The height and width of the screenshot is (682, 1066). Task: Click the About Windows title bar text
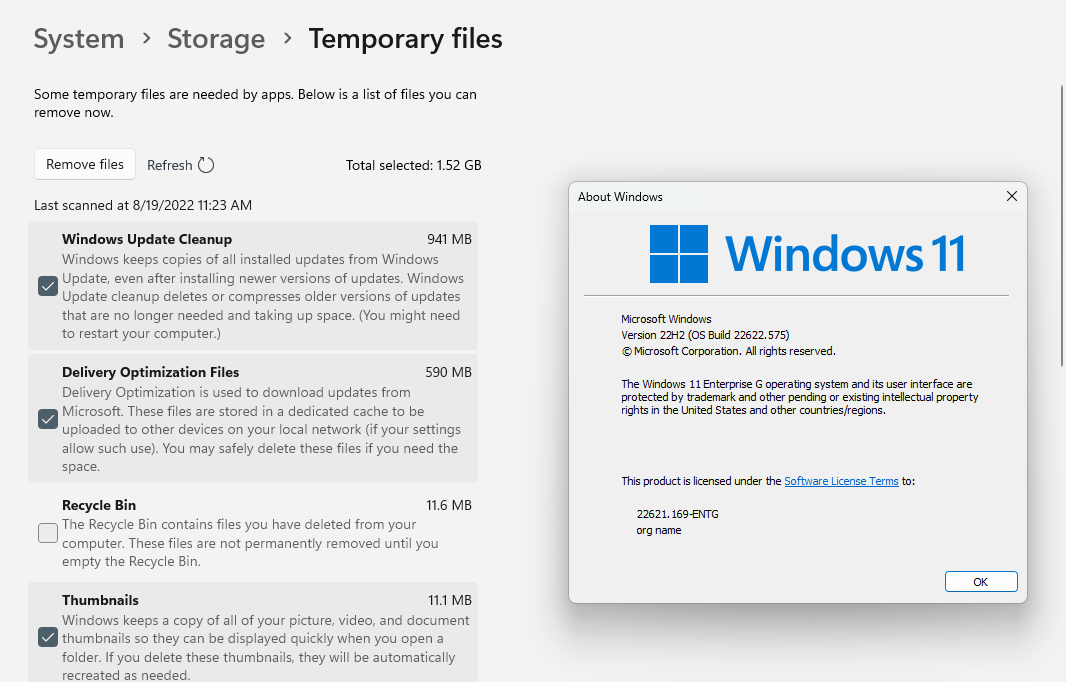click(x=620, y=197)
